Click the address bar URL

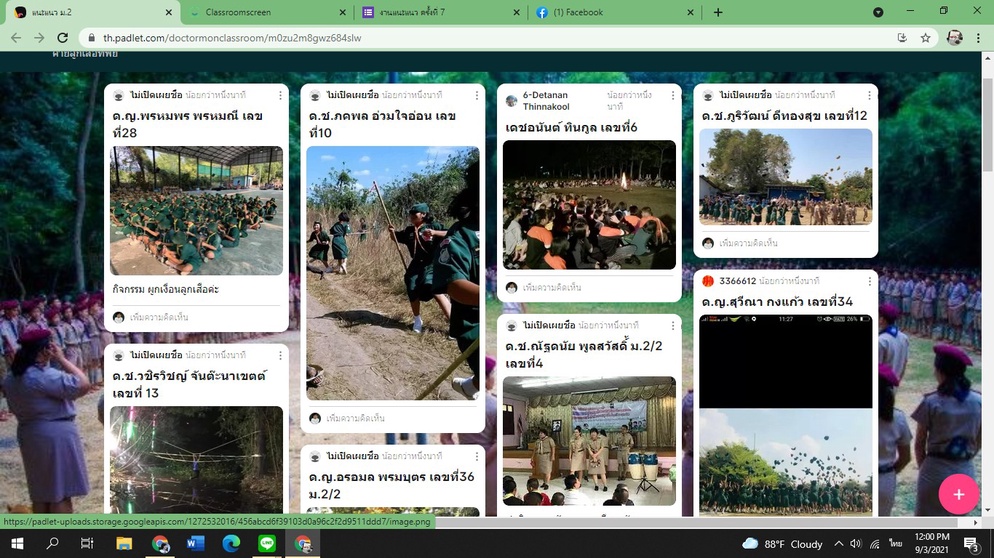tap(232, 38)
